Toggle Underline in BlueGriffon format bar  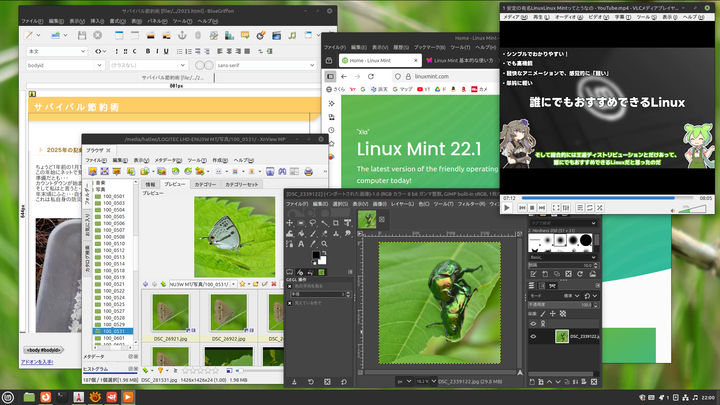pos(166,51)
